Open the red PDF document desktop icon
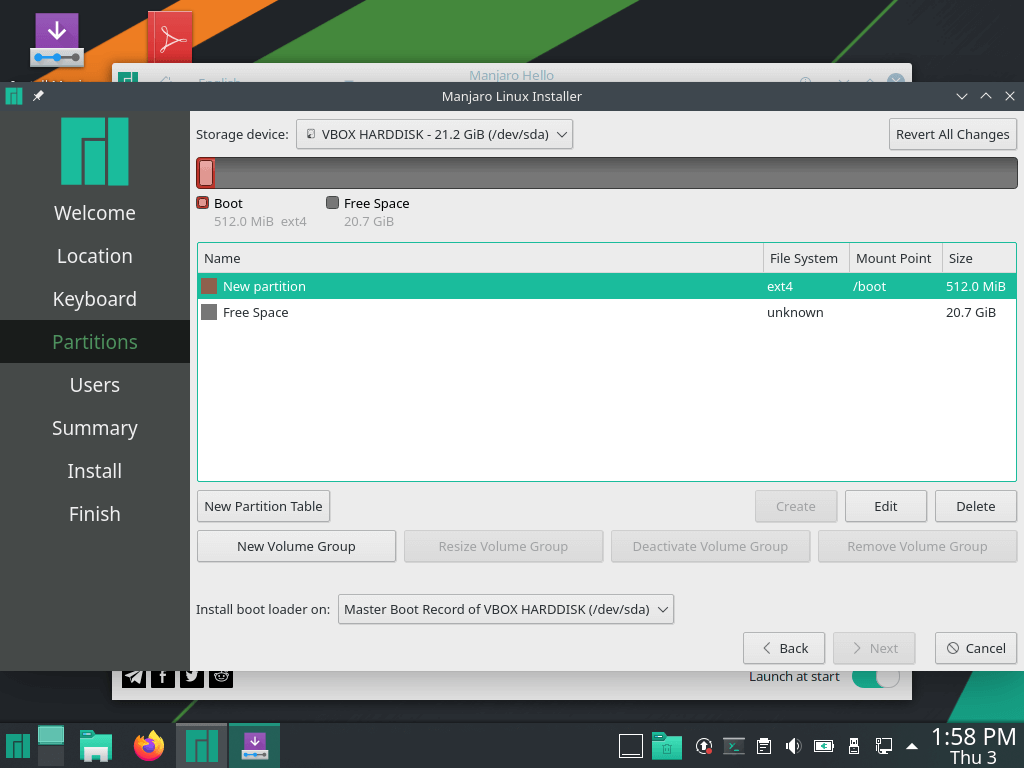This screenshot has height=768, width=1024. coord(170,38)
